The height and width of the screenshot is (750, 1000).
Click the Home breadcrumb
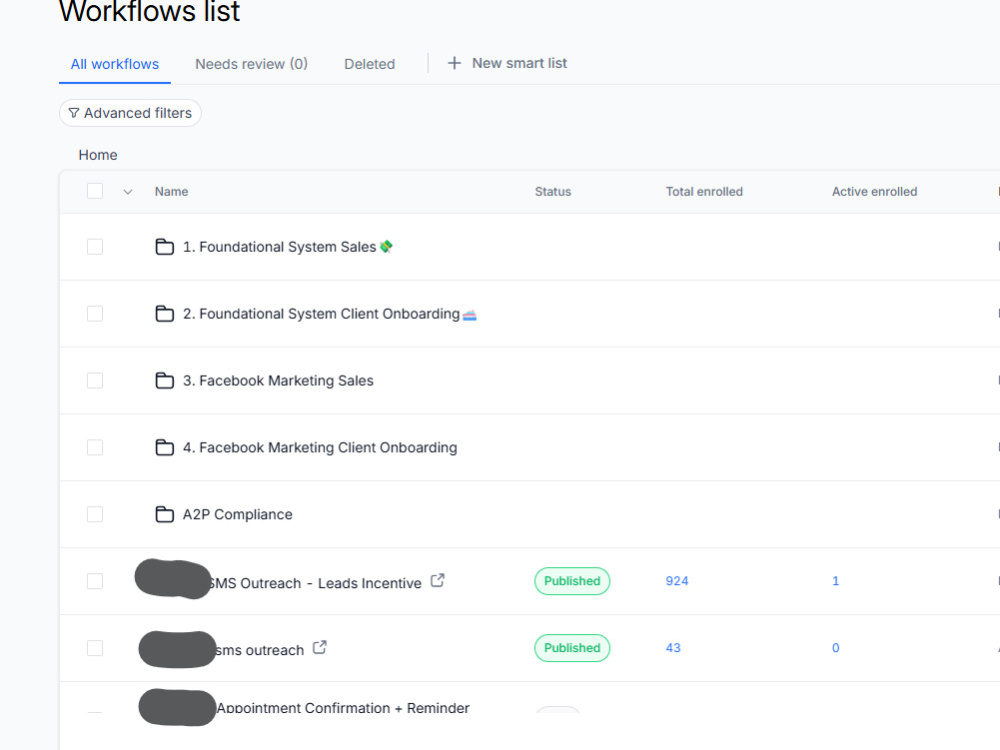[x=98, y=155]
